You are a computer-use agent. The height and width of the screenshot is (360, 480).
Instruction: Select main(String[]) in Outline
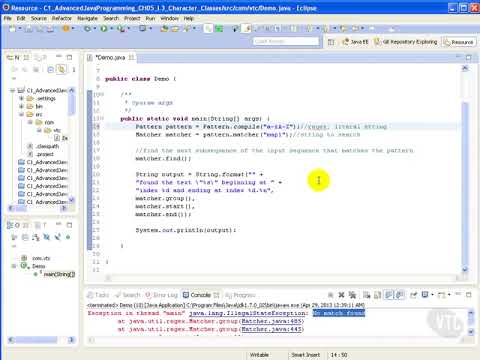55,274
